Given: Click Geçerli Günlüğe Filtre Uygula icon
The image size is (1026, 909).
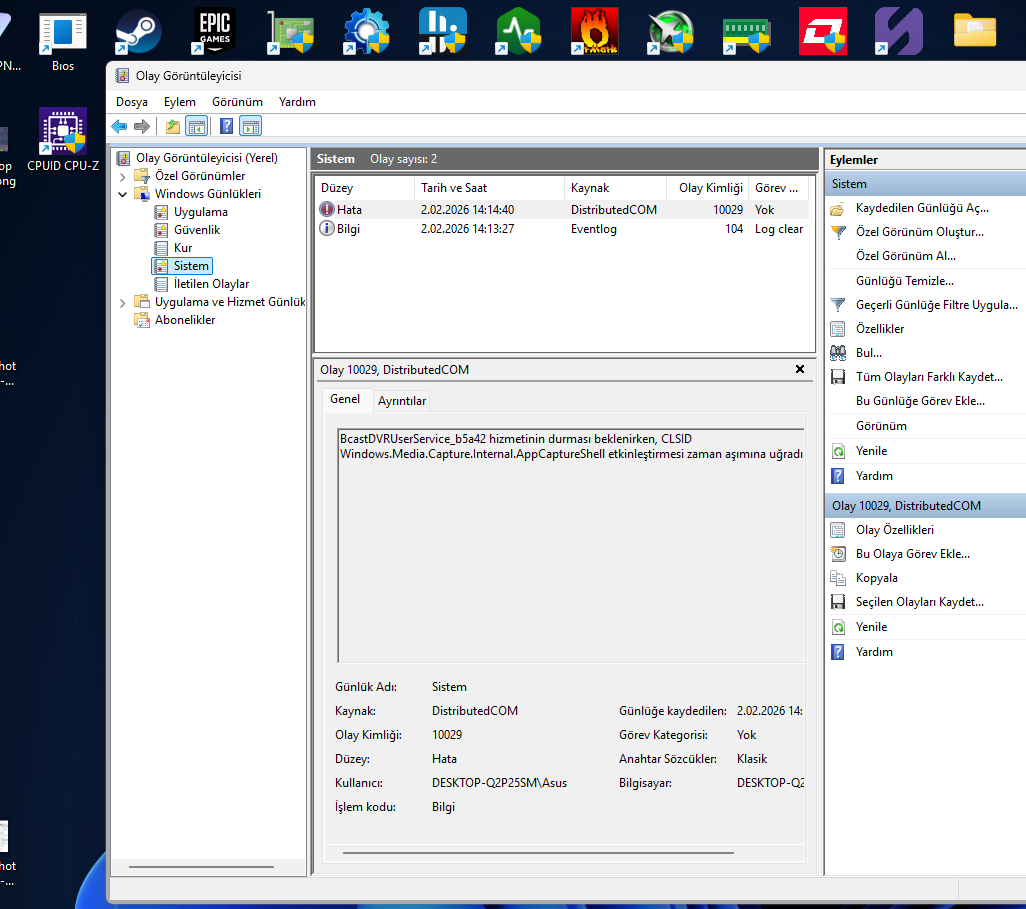Looking at the screenshot, I should point(838,305).
